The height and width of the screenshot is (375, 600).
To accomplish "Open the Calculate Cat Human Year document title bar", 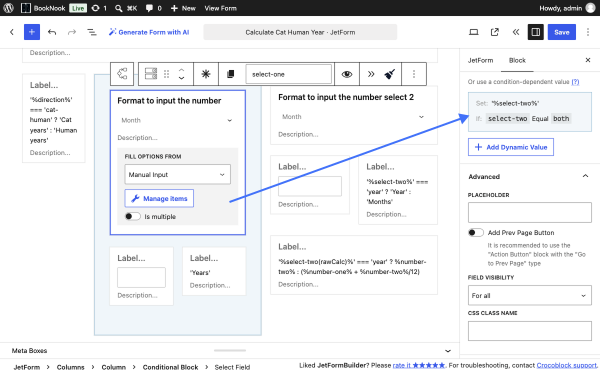I will (x=300, y=32).
